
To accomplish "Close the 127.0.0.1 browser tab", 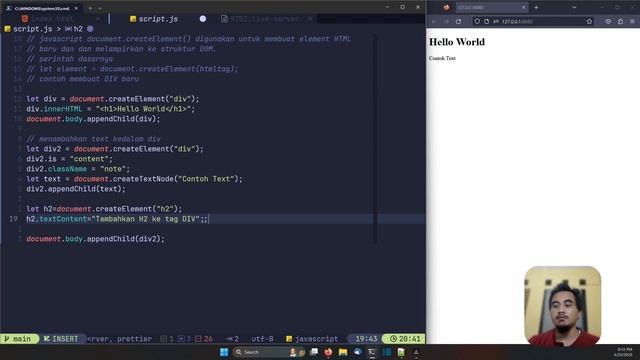I will (524, 7).
